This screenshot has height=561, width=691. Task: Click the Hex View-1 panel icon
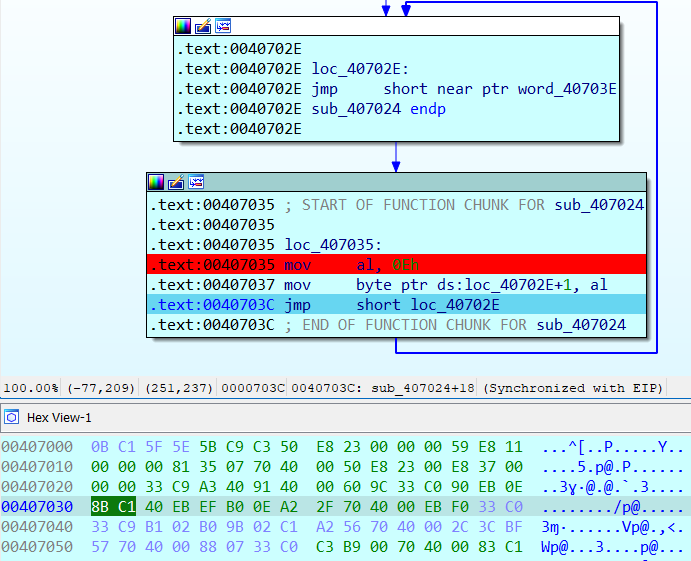[x=12, y=417]
